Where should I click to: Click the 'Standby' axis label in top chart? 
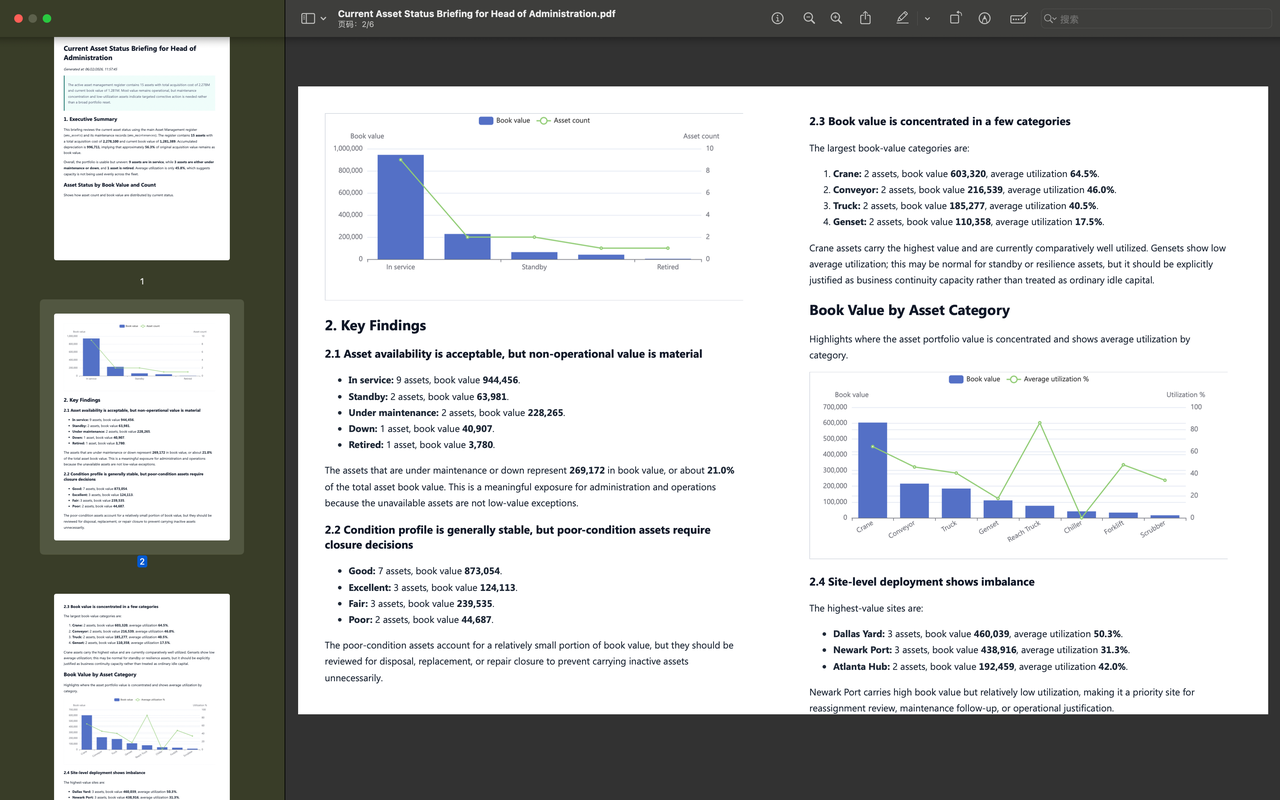pos(534,267)
